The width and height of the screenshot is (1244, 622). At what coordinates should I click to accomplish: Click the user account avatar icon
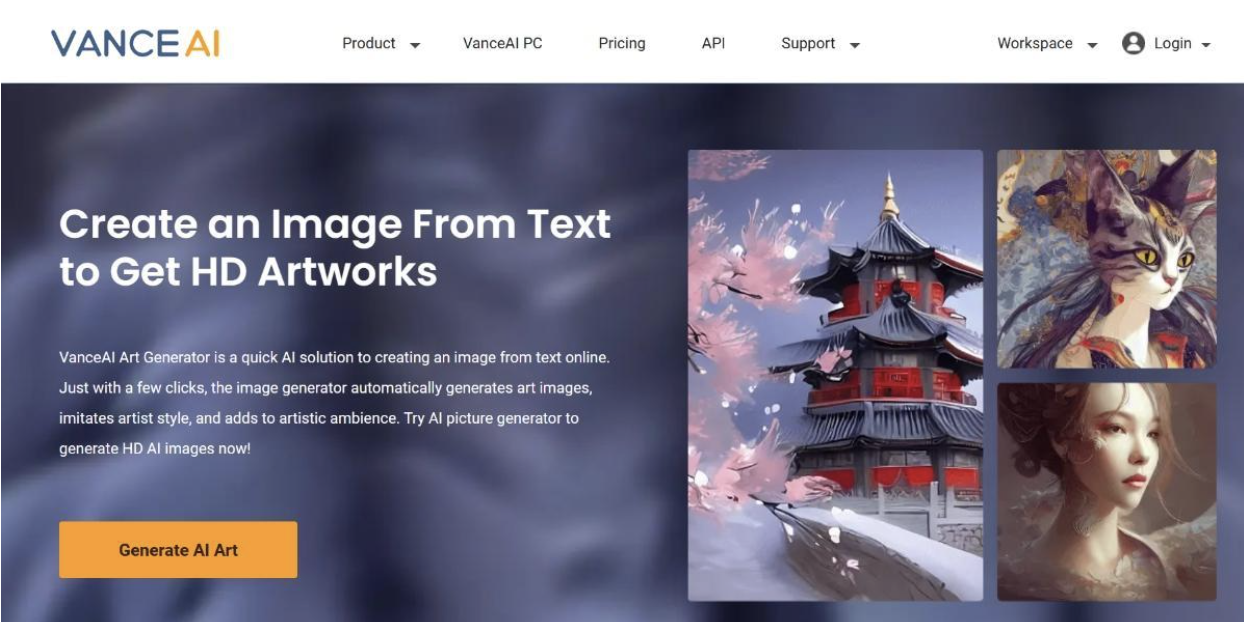coord(1133,43)
